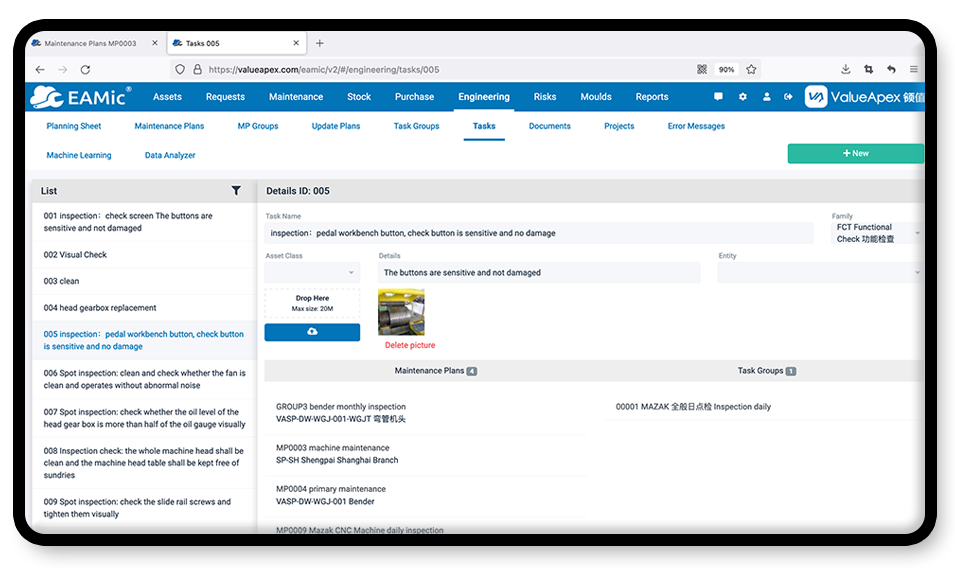Close the Tasks 005 tab
This screenshot has width=955, height=571.
pos(296,43)
